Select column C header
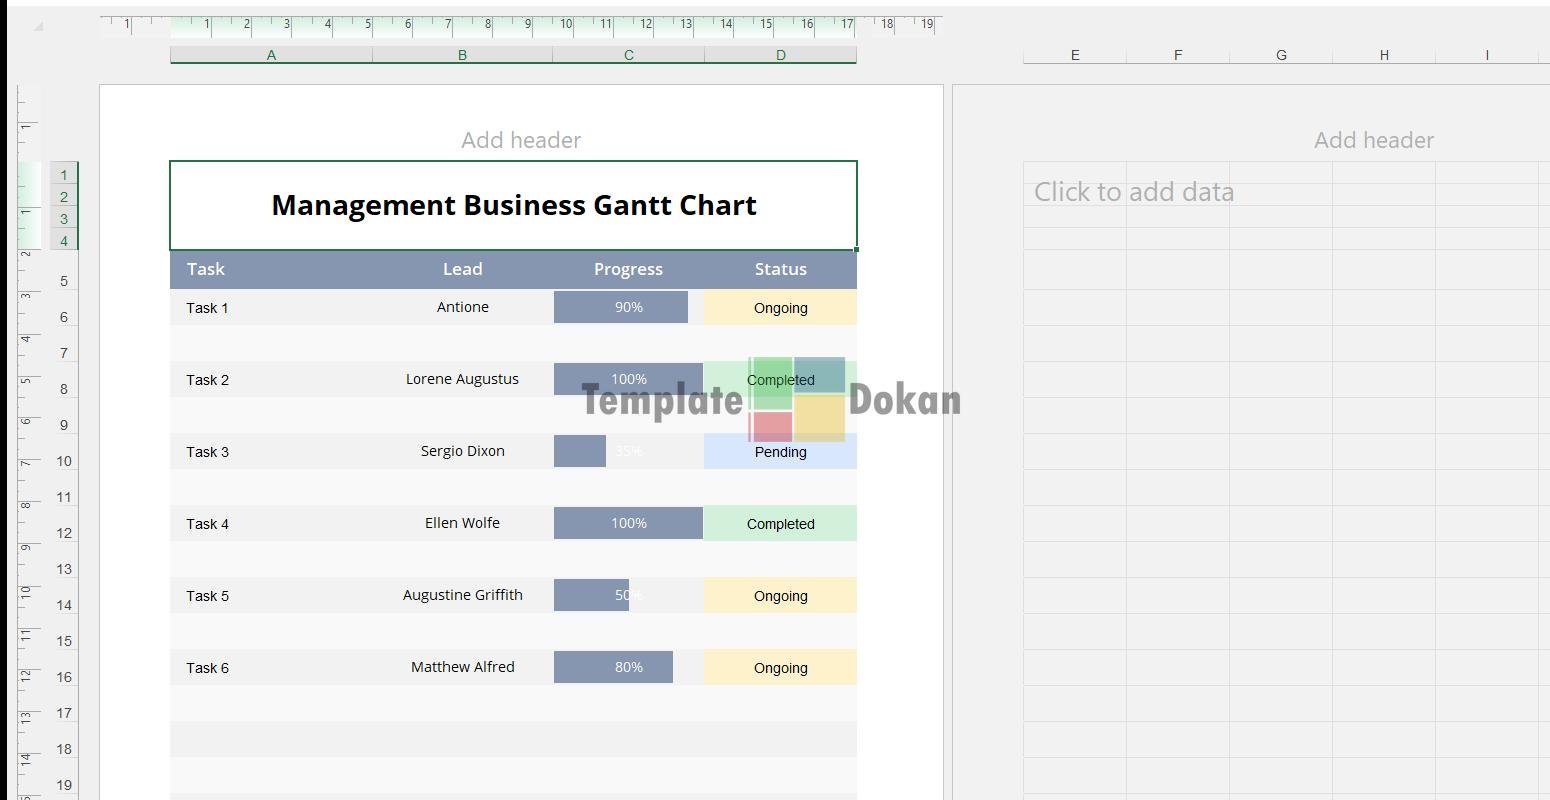This screenshot has width=1550, height=800. pyautogui.click(x=628, y=55)
